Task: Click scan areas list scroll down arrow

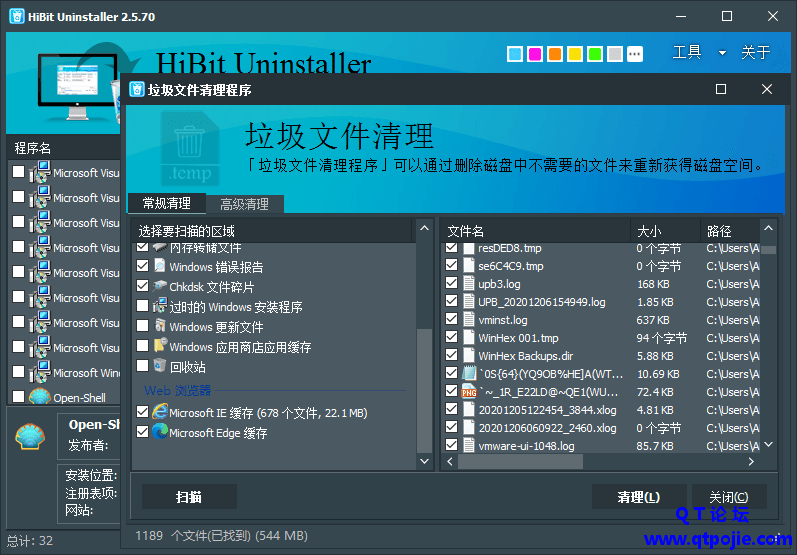Action: click(x=424, y=461)
